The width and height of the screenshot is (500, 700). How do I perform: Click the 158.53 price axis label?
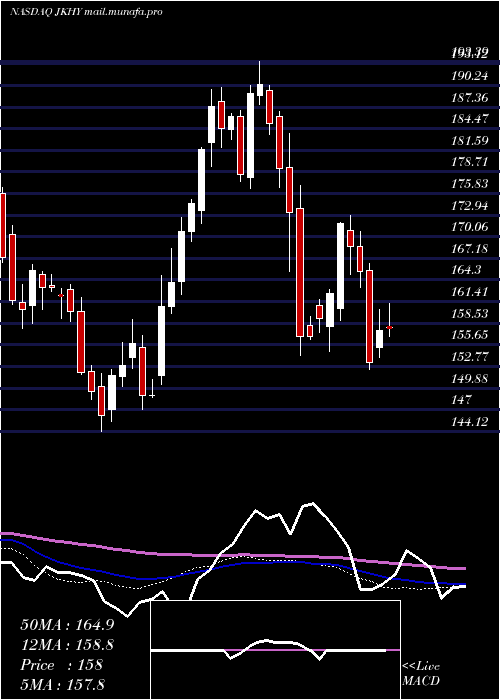tap(470, 313)
